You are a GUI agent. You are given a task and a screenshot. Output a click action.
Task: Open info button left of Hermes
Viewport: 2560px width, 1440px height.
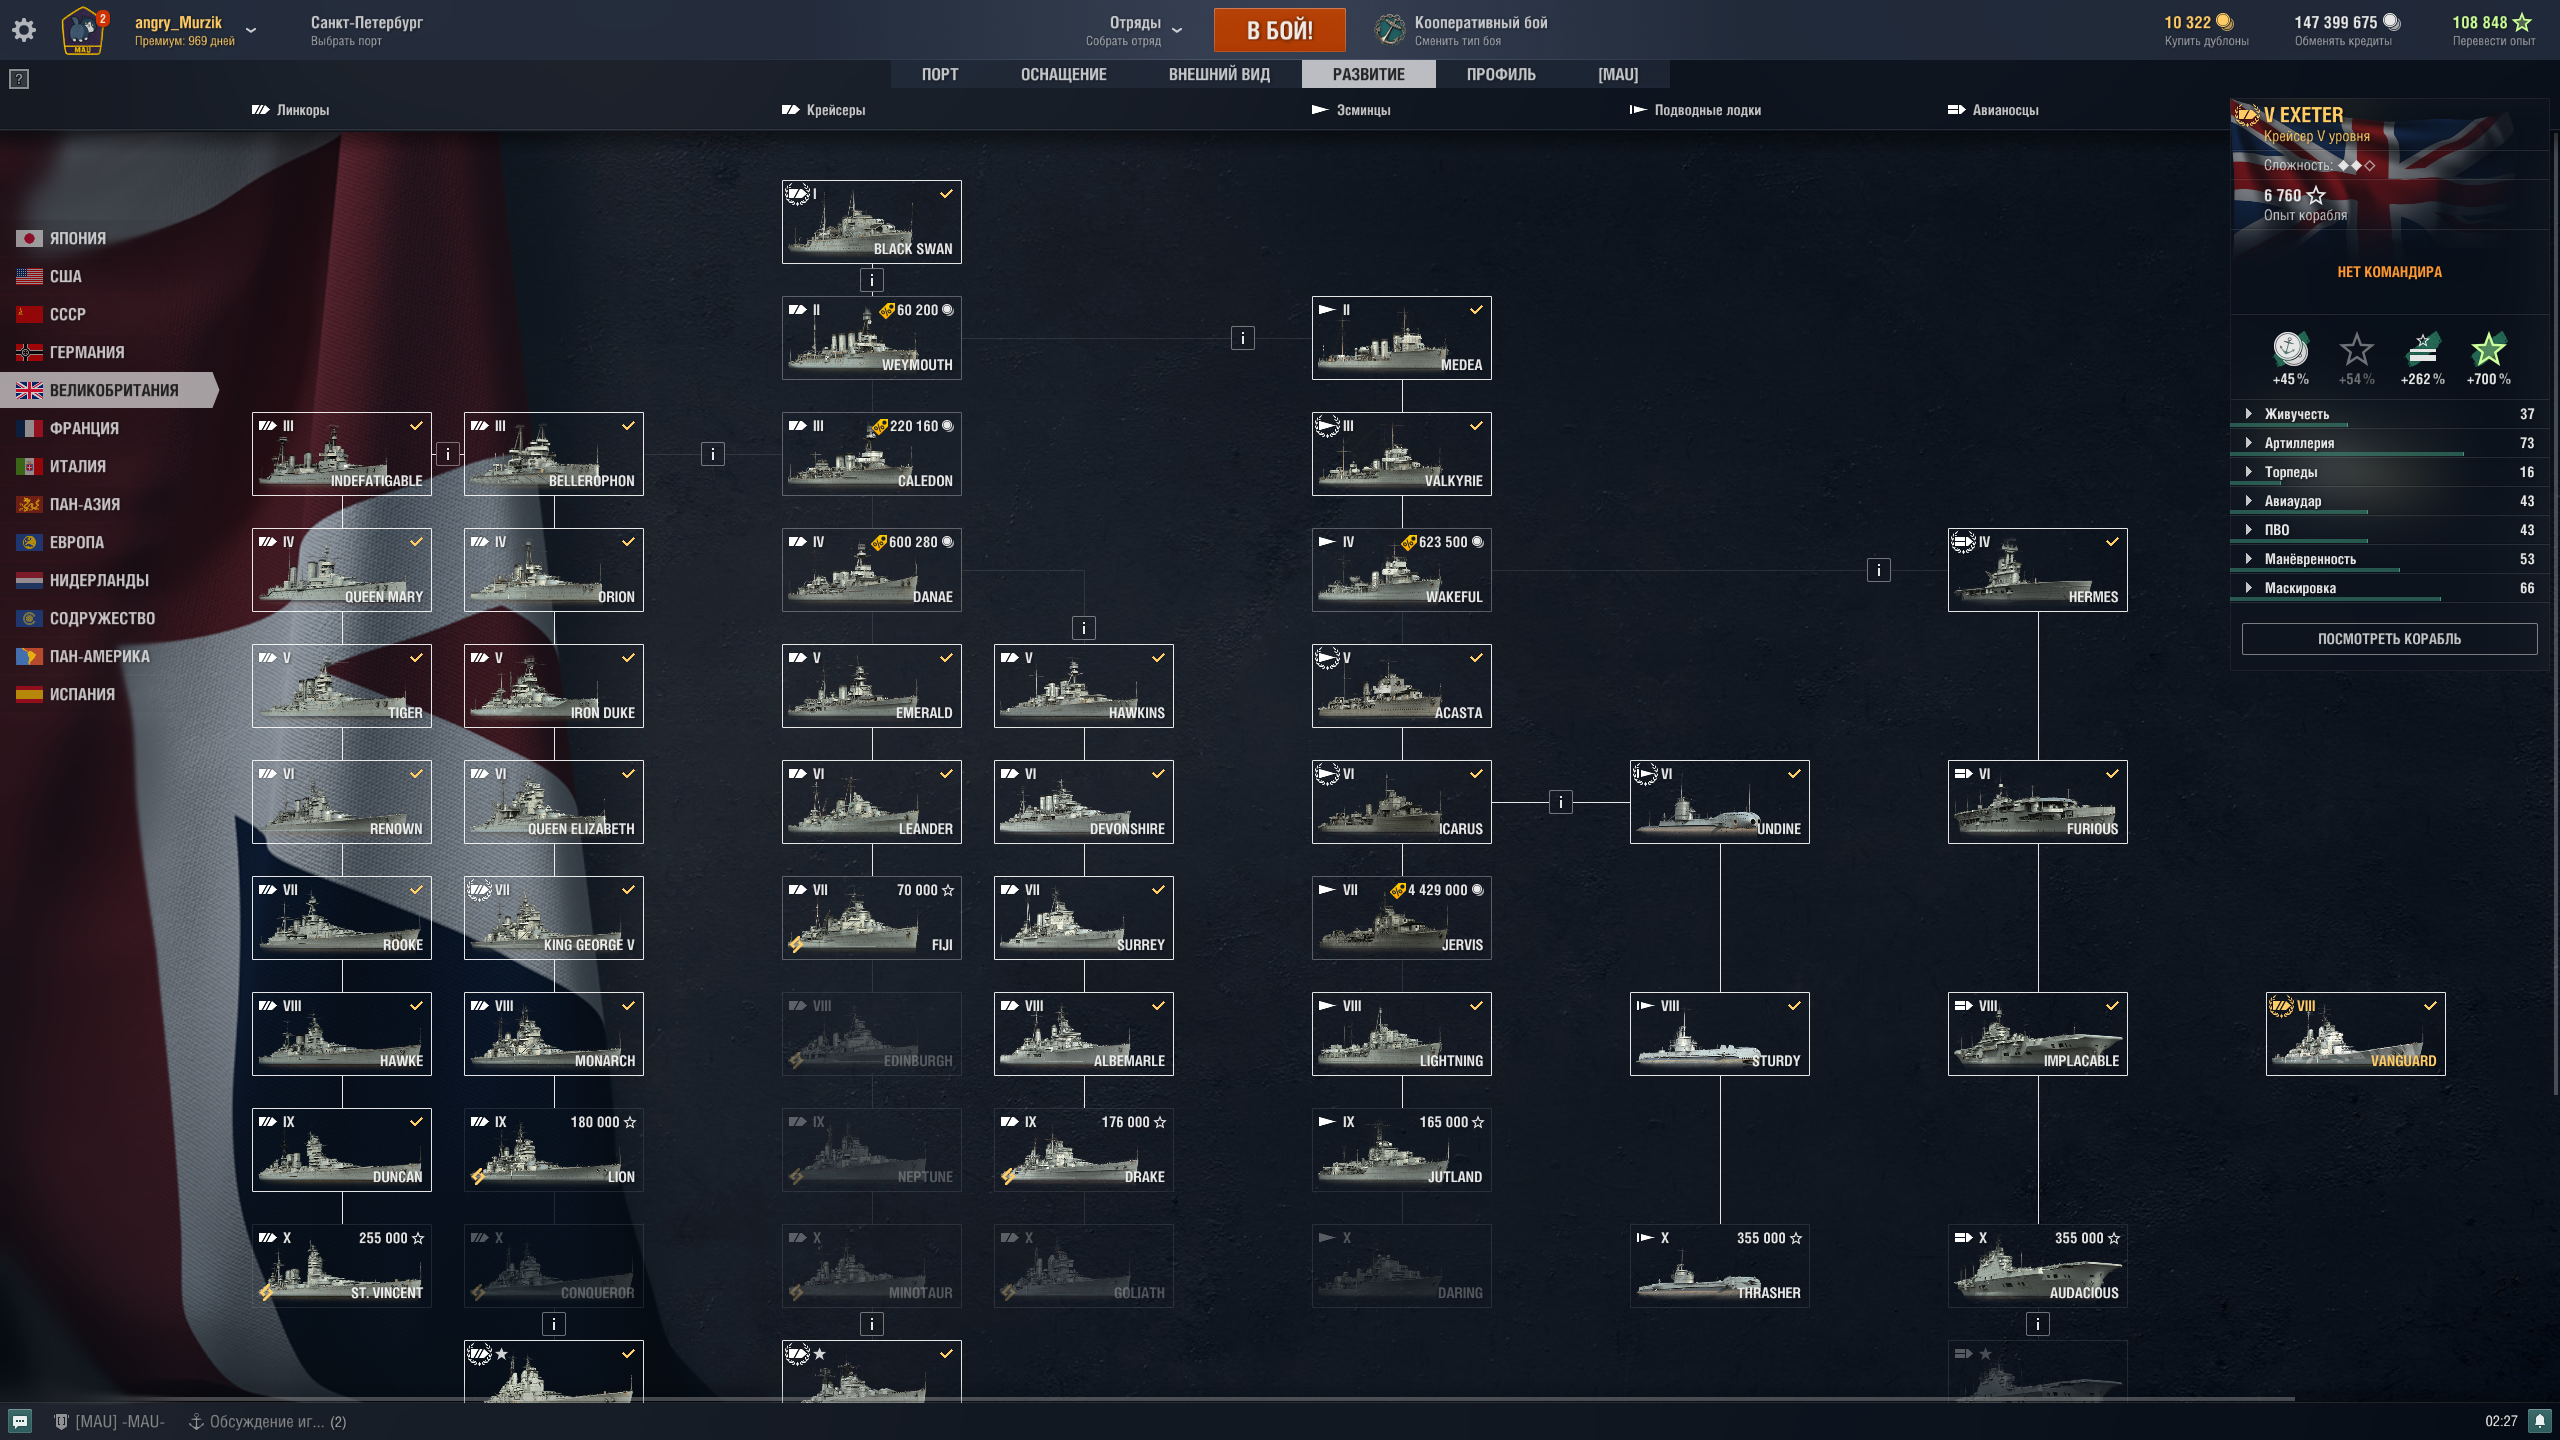pos(1878,570)
